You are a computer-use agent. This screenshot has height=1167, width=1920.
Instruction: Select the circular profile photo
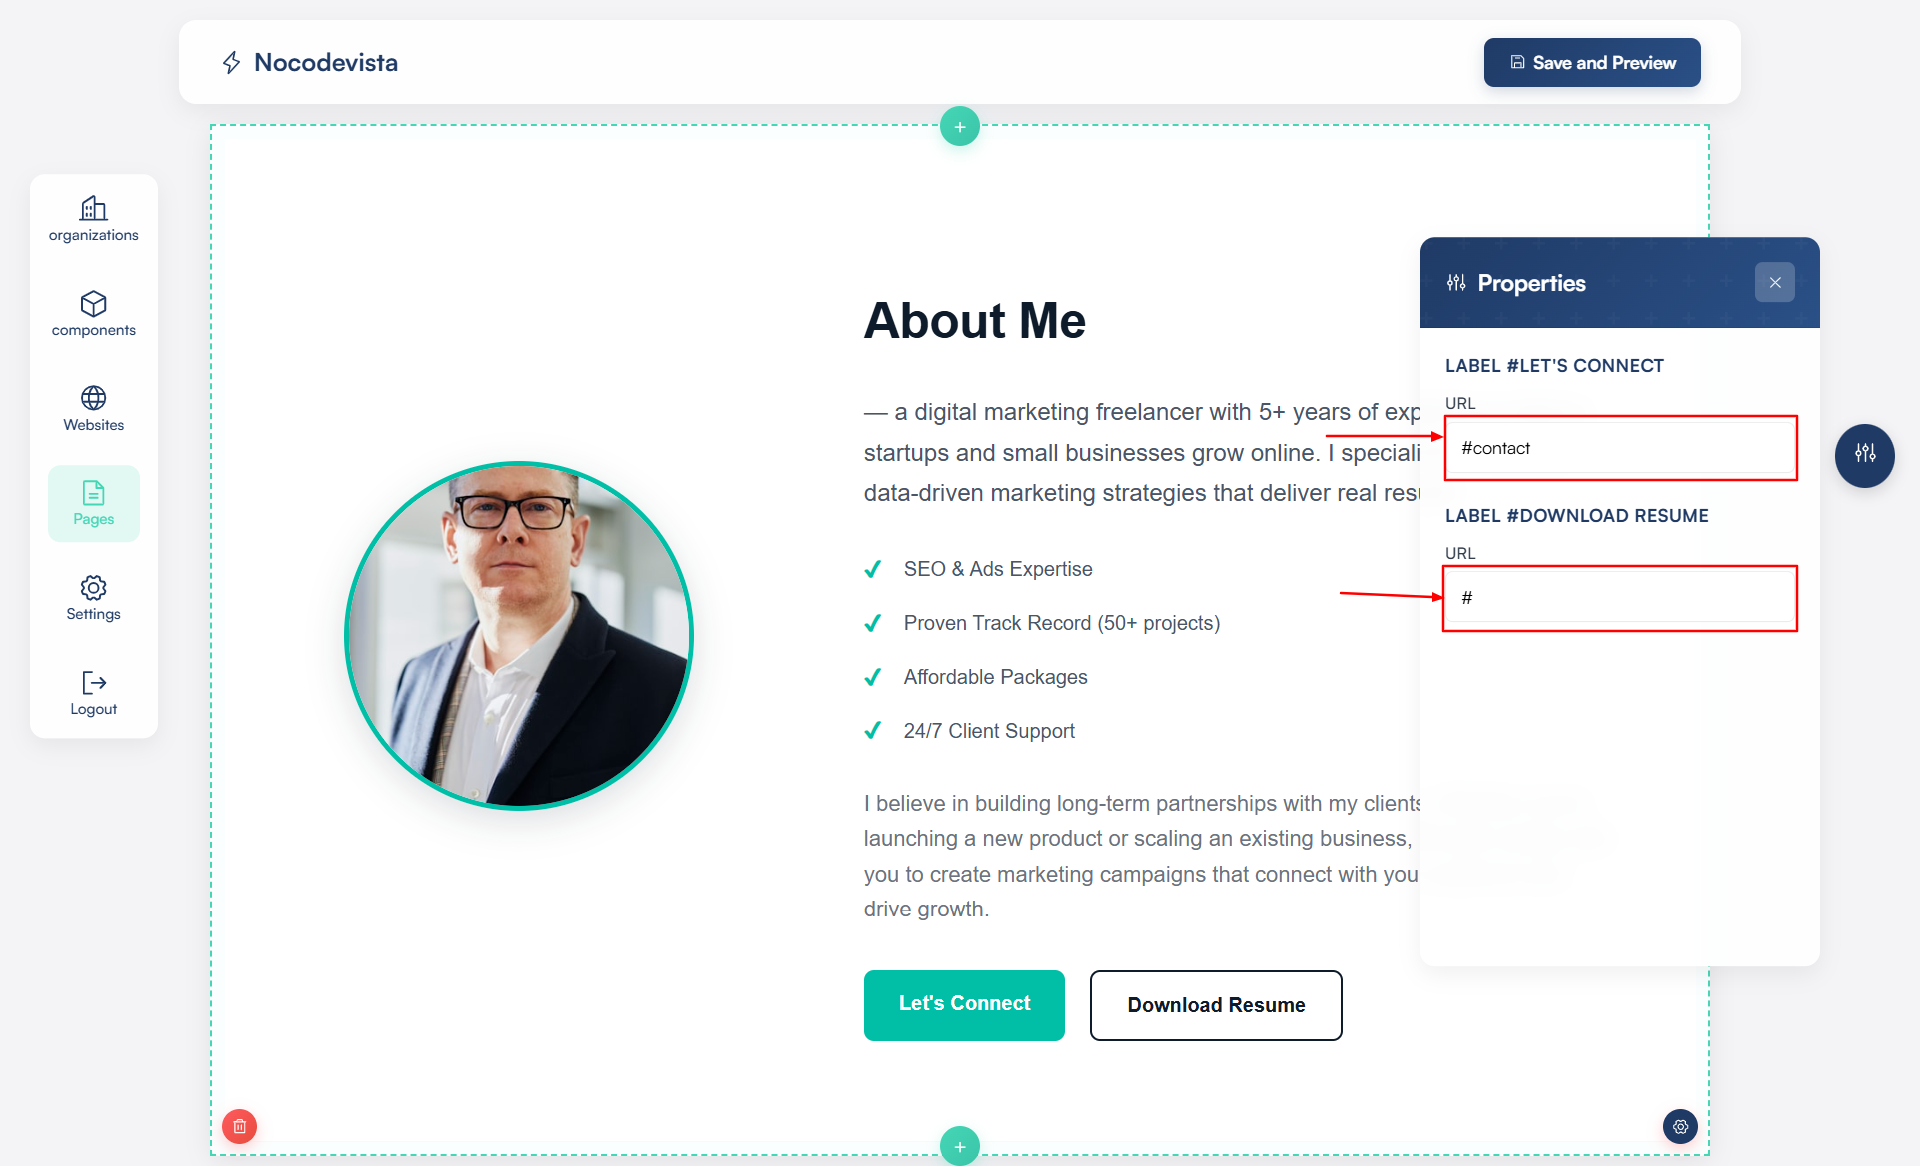pos(519,636)
